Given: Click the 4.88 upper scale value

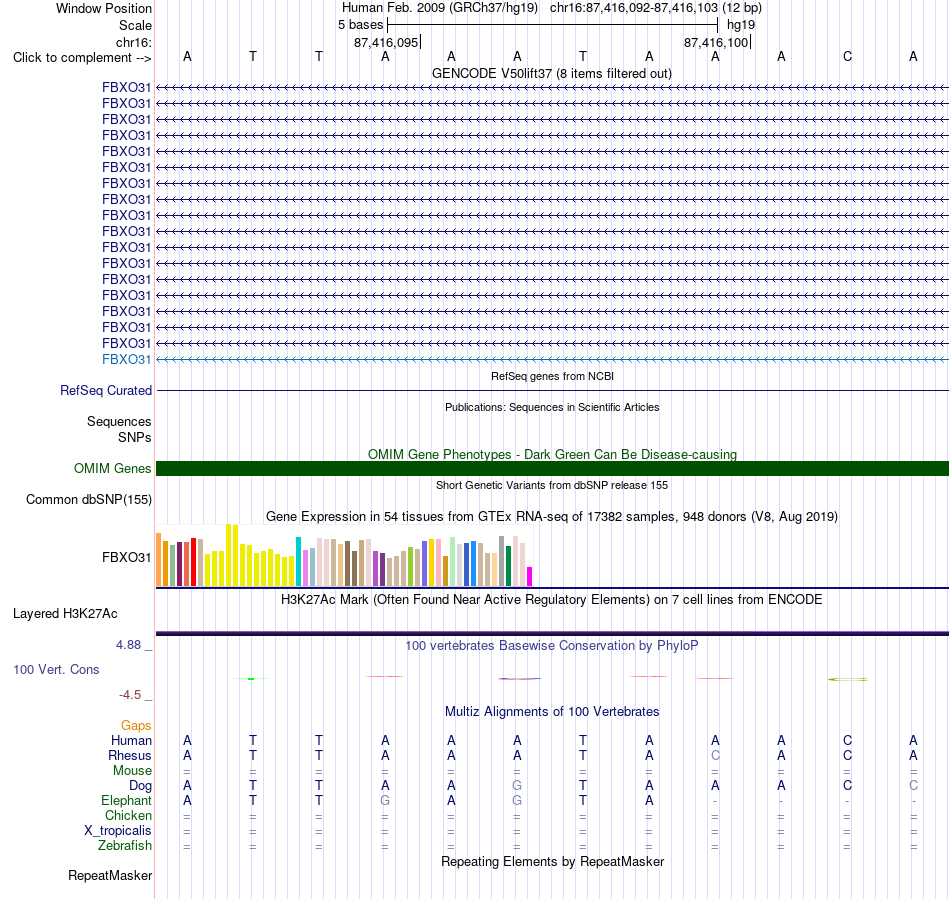Looking at the screenshot, I should click(x=128, y=645).
